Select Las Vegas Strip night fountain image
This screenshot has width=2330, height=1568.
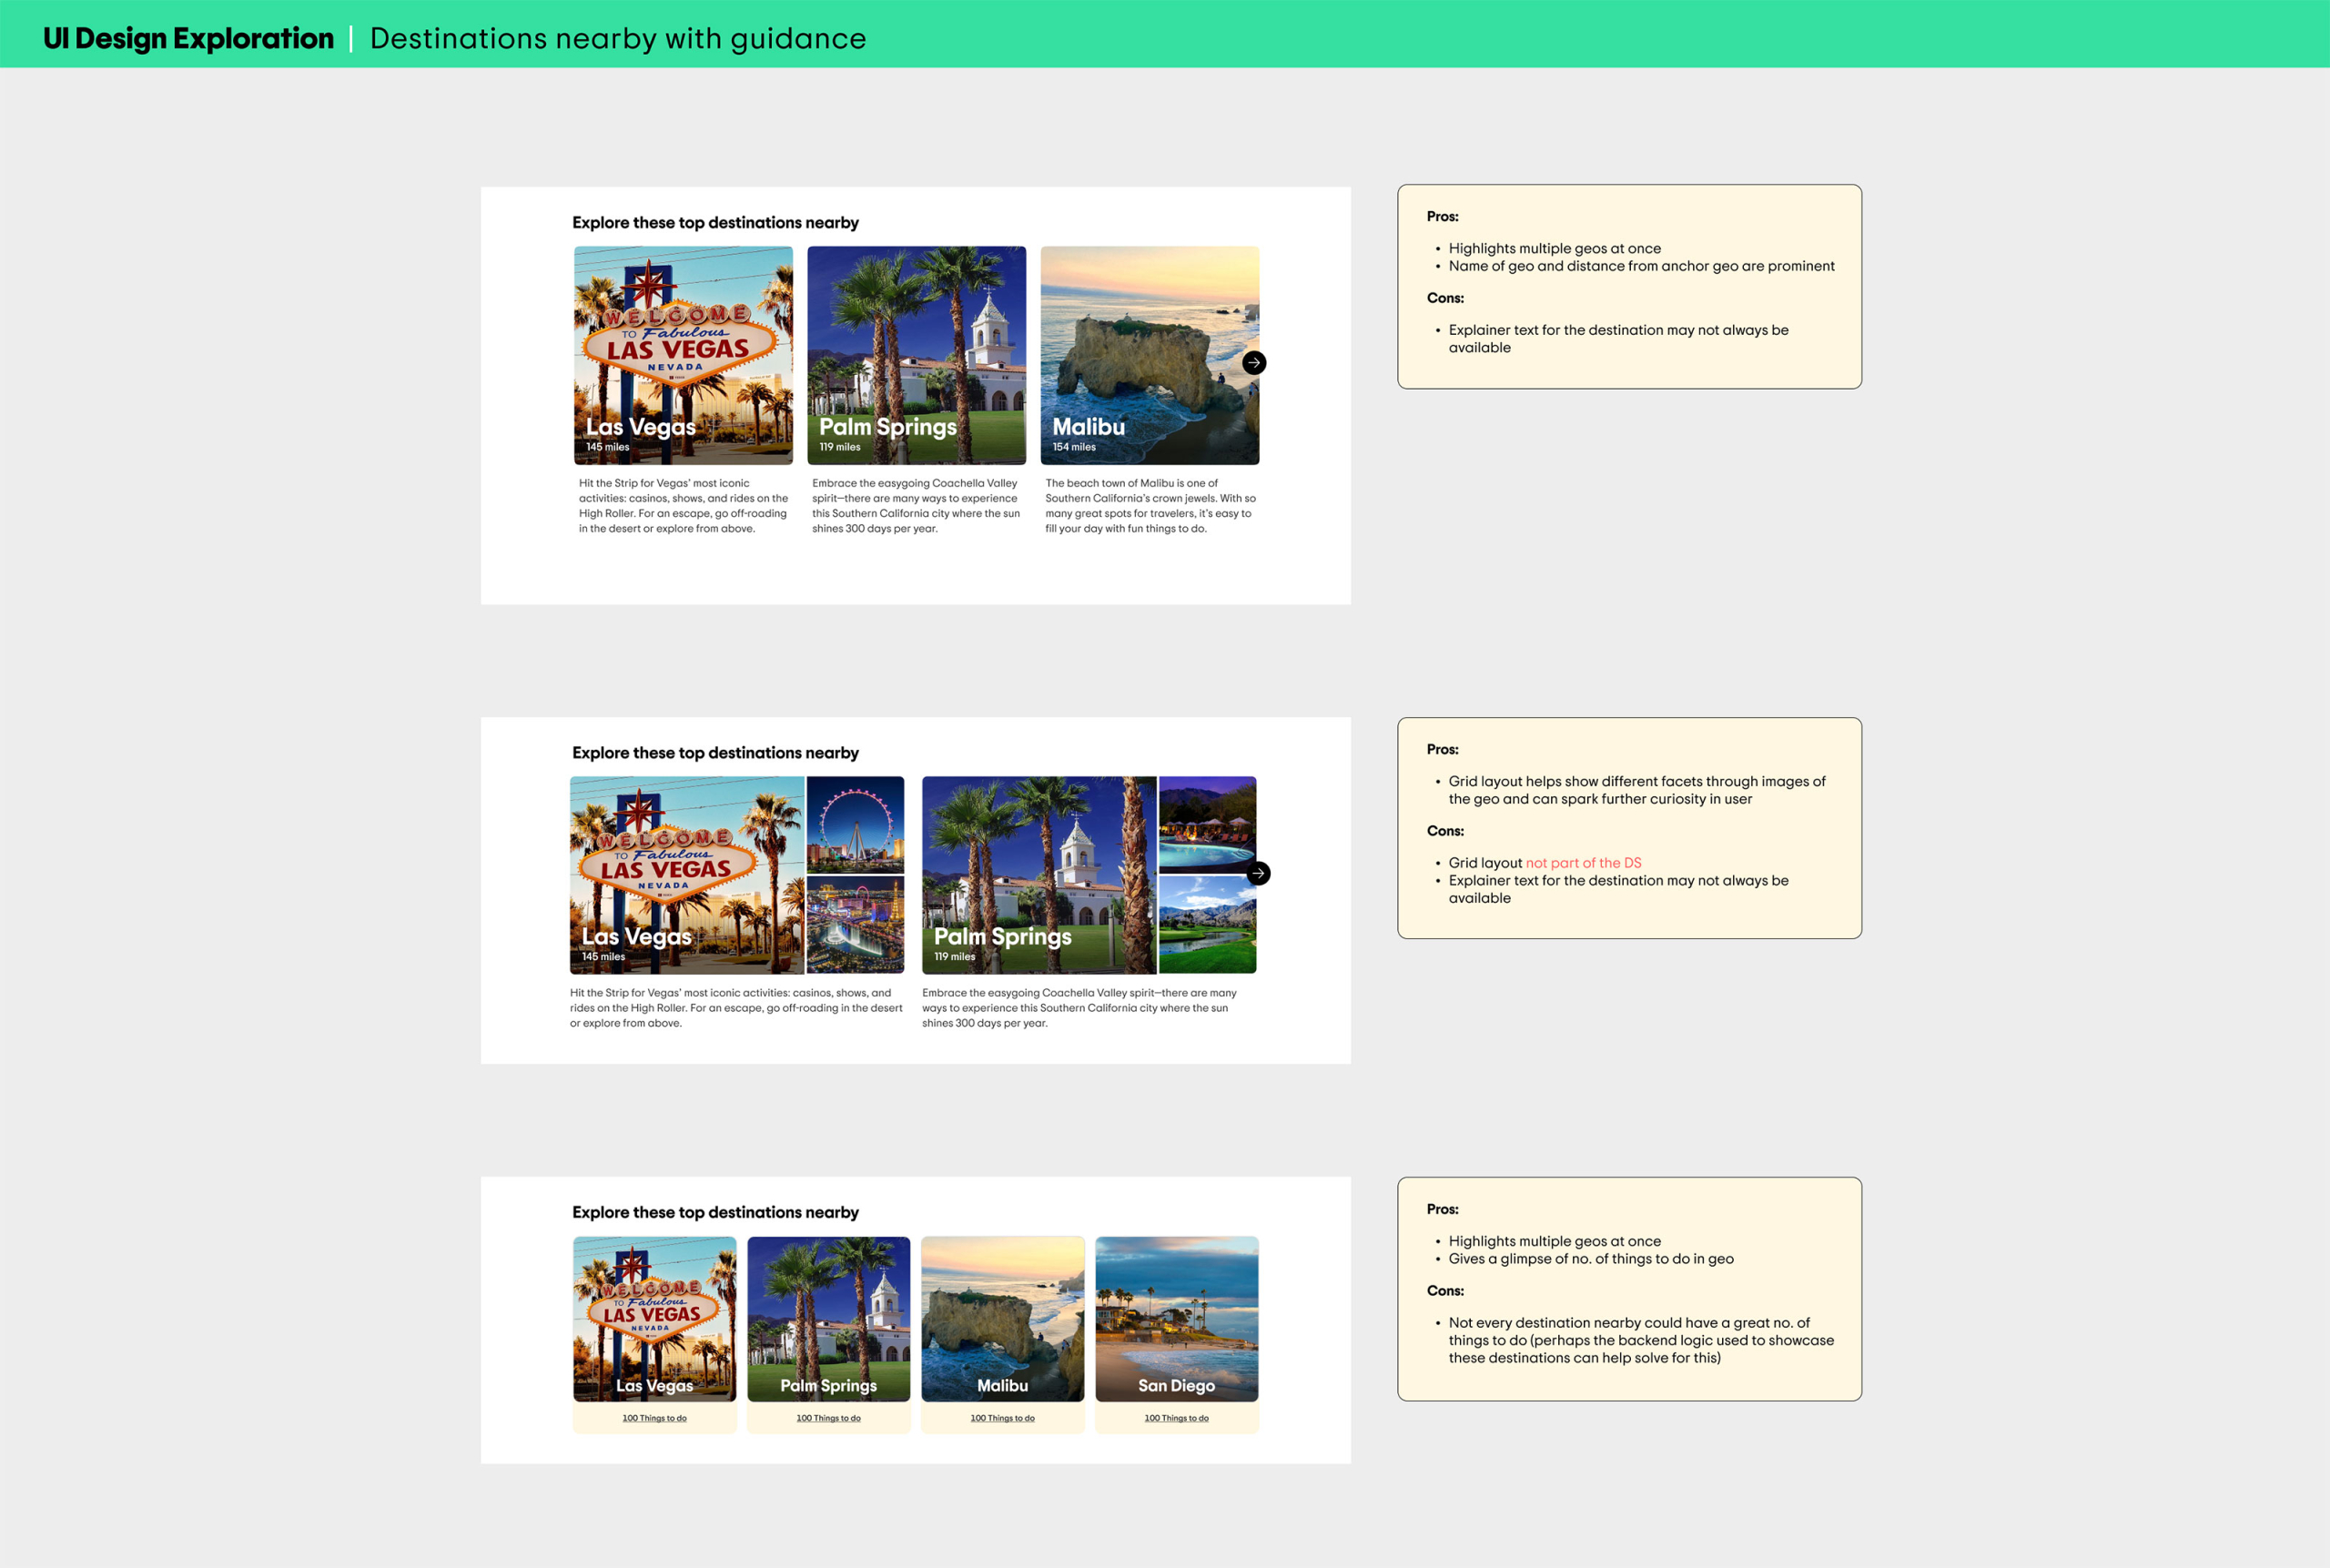[855, 925]
